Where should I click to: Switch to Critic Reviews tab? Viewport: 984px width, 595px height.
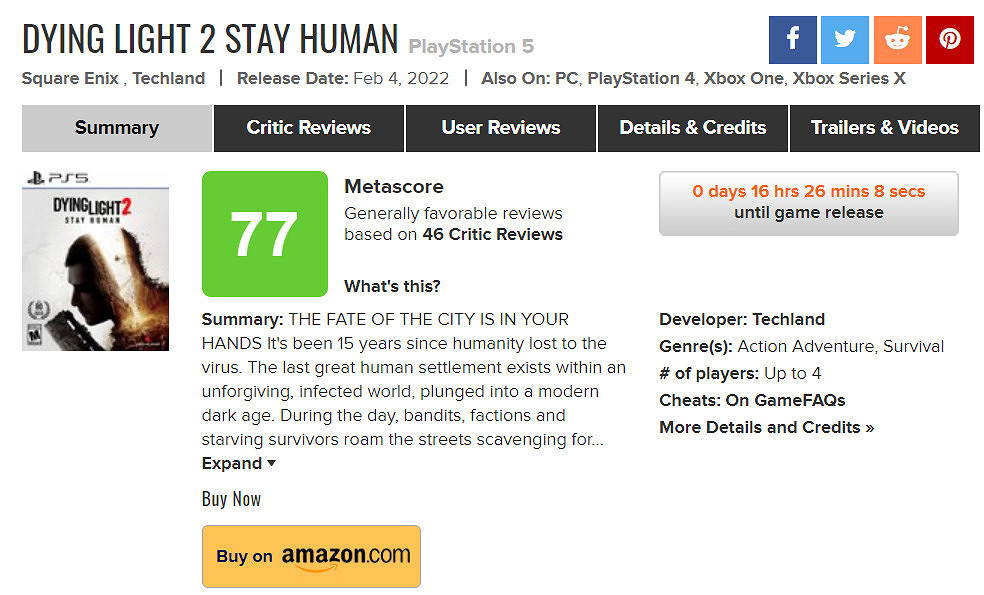[308, 128]
